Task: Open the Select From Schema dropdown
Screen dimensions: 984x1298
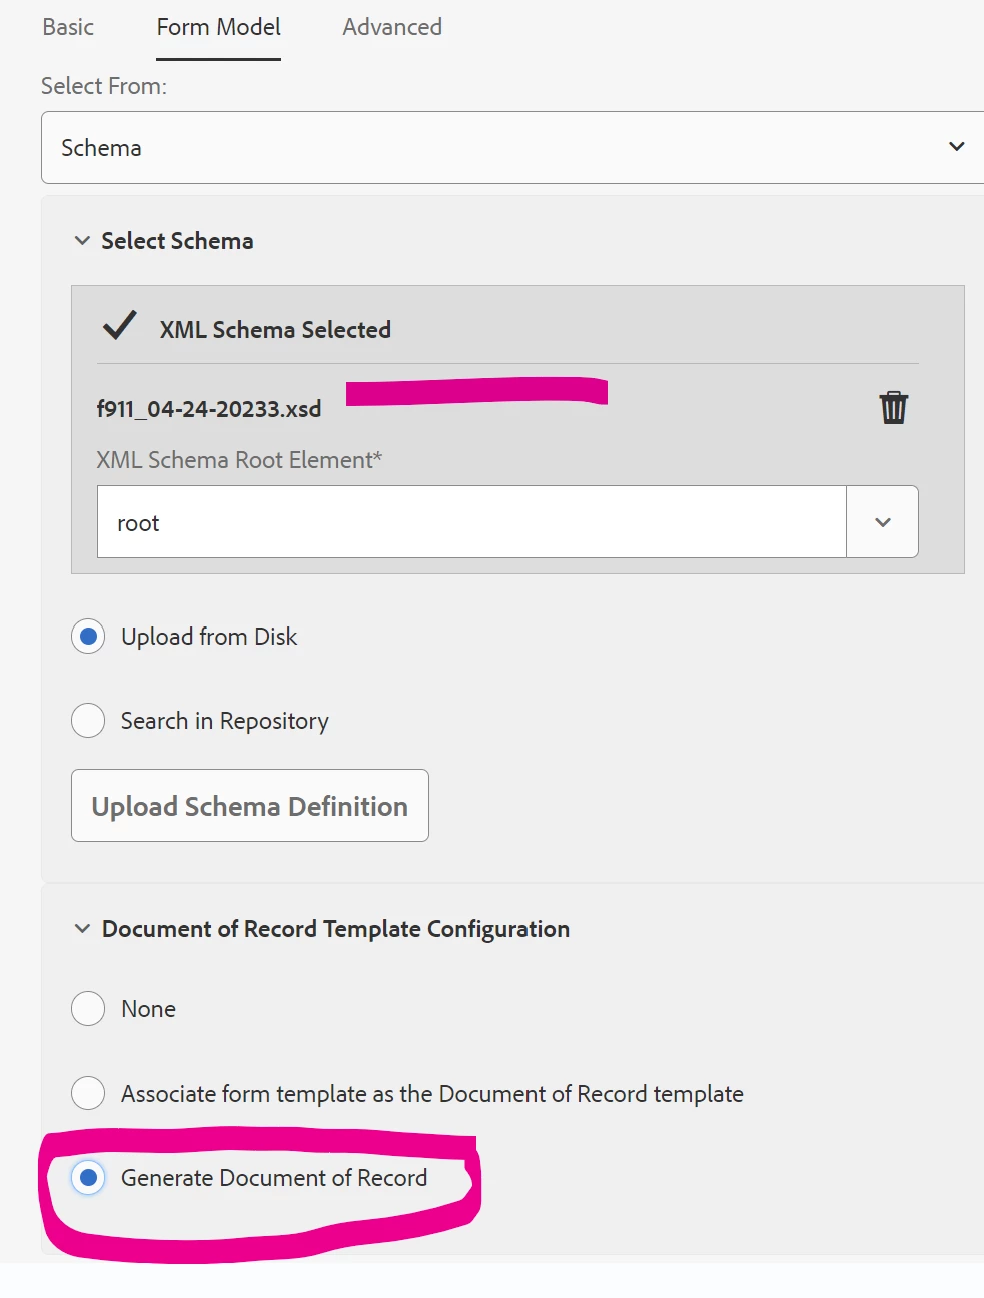Action: (x=956, y=147)
